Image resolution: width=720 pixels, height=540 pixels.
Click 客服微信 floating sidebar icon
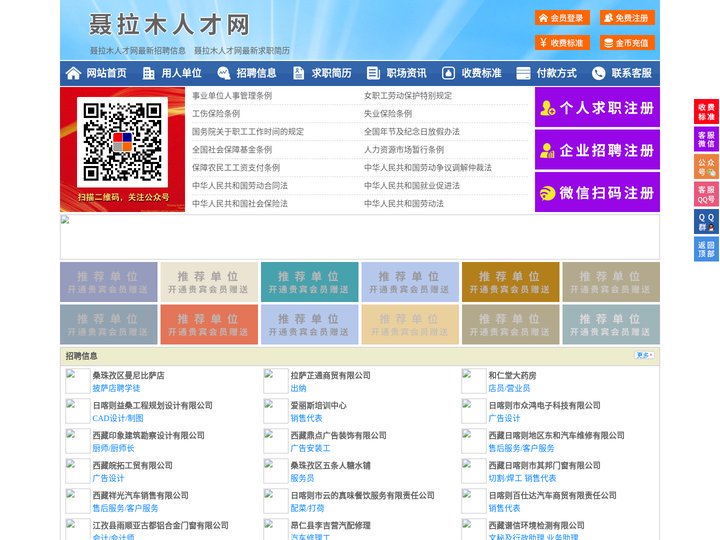(x=706, y=139)
